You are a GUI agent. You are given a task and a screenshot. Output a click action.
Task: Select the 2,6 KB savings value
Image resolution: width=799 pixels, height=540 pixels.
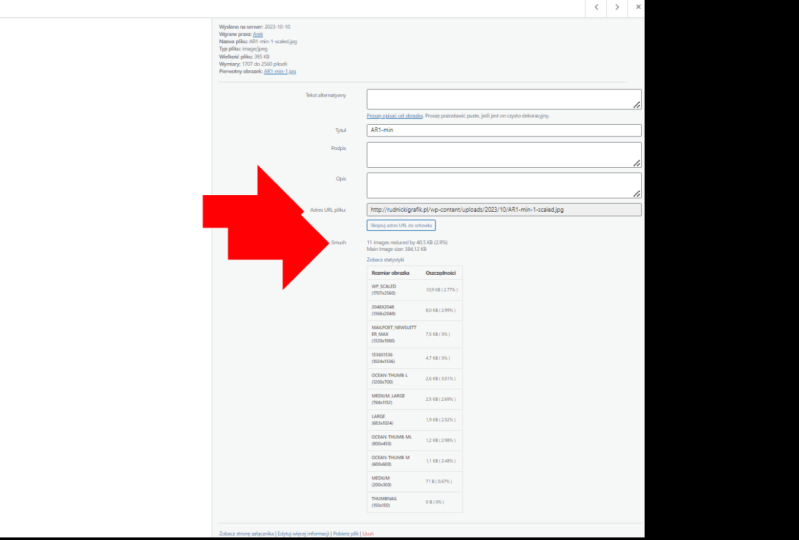pyautogui.click(x=441, y=379)
